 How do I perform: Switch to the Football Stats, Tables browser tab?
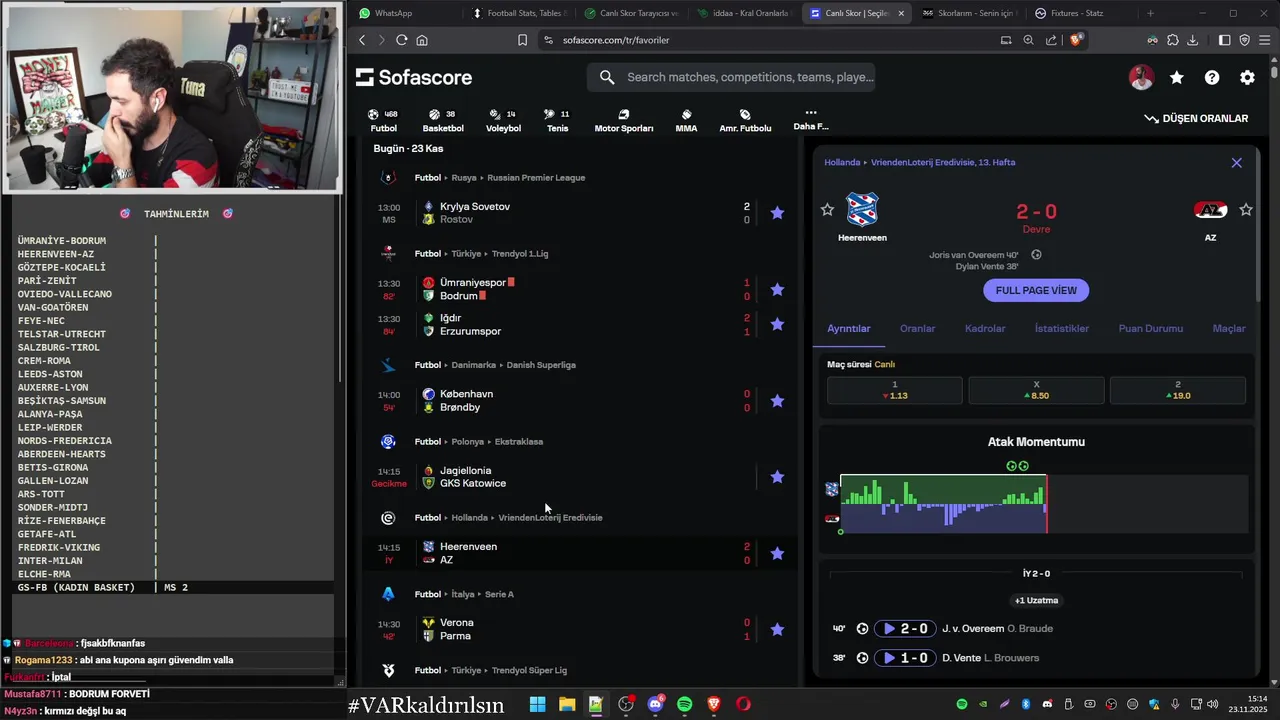click(517, 13)
